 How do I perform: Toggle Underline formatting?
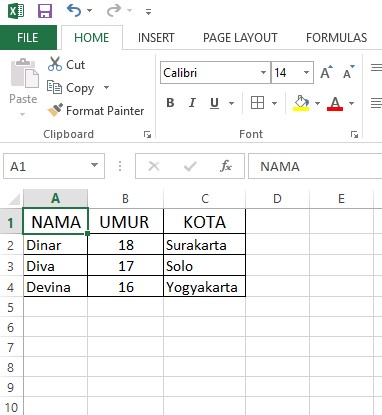click(214, 103)
